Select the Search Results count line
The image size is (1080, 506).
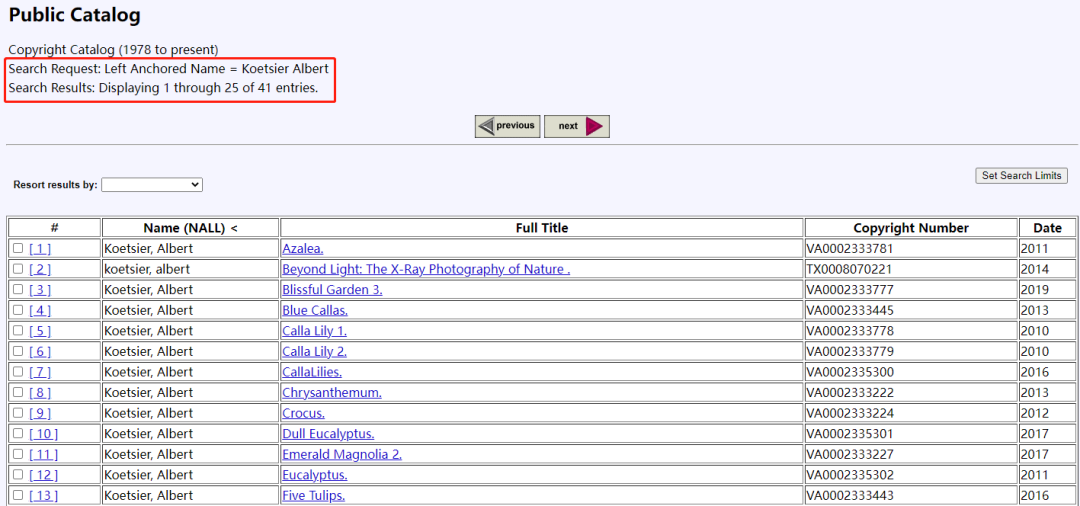point(163,88)
